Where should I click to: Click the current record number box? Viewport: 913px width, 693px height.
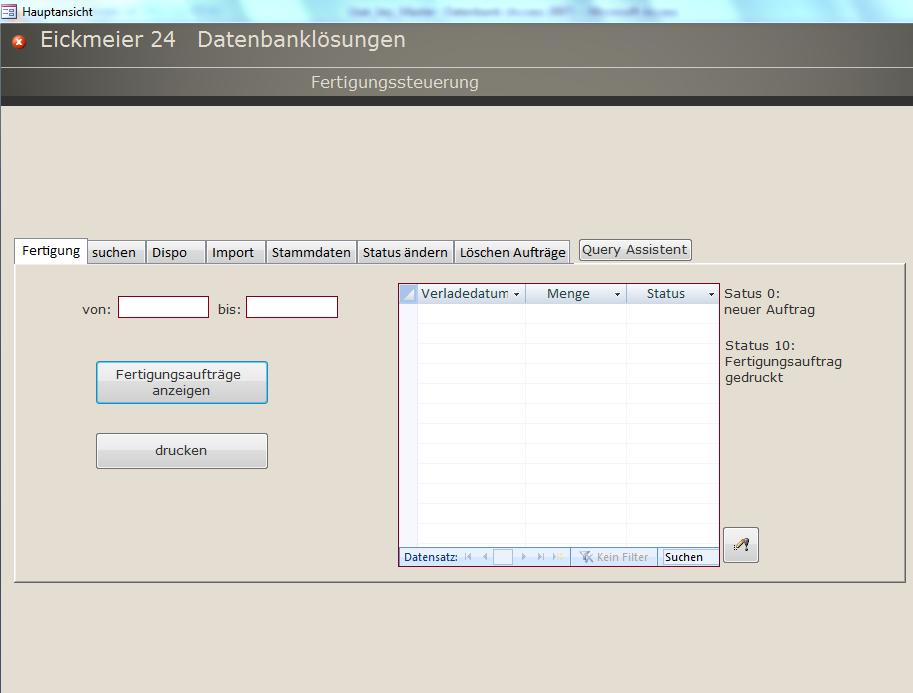coord(502,557)
